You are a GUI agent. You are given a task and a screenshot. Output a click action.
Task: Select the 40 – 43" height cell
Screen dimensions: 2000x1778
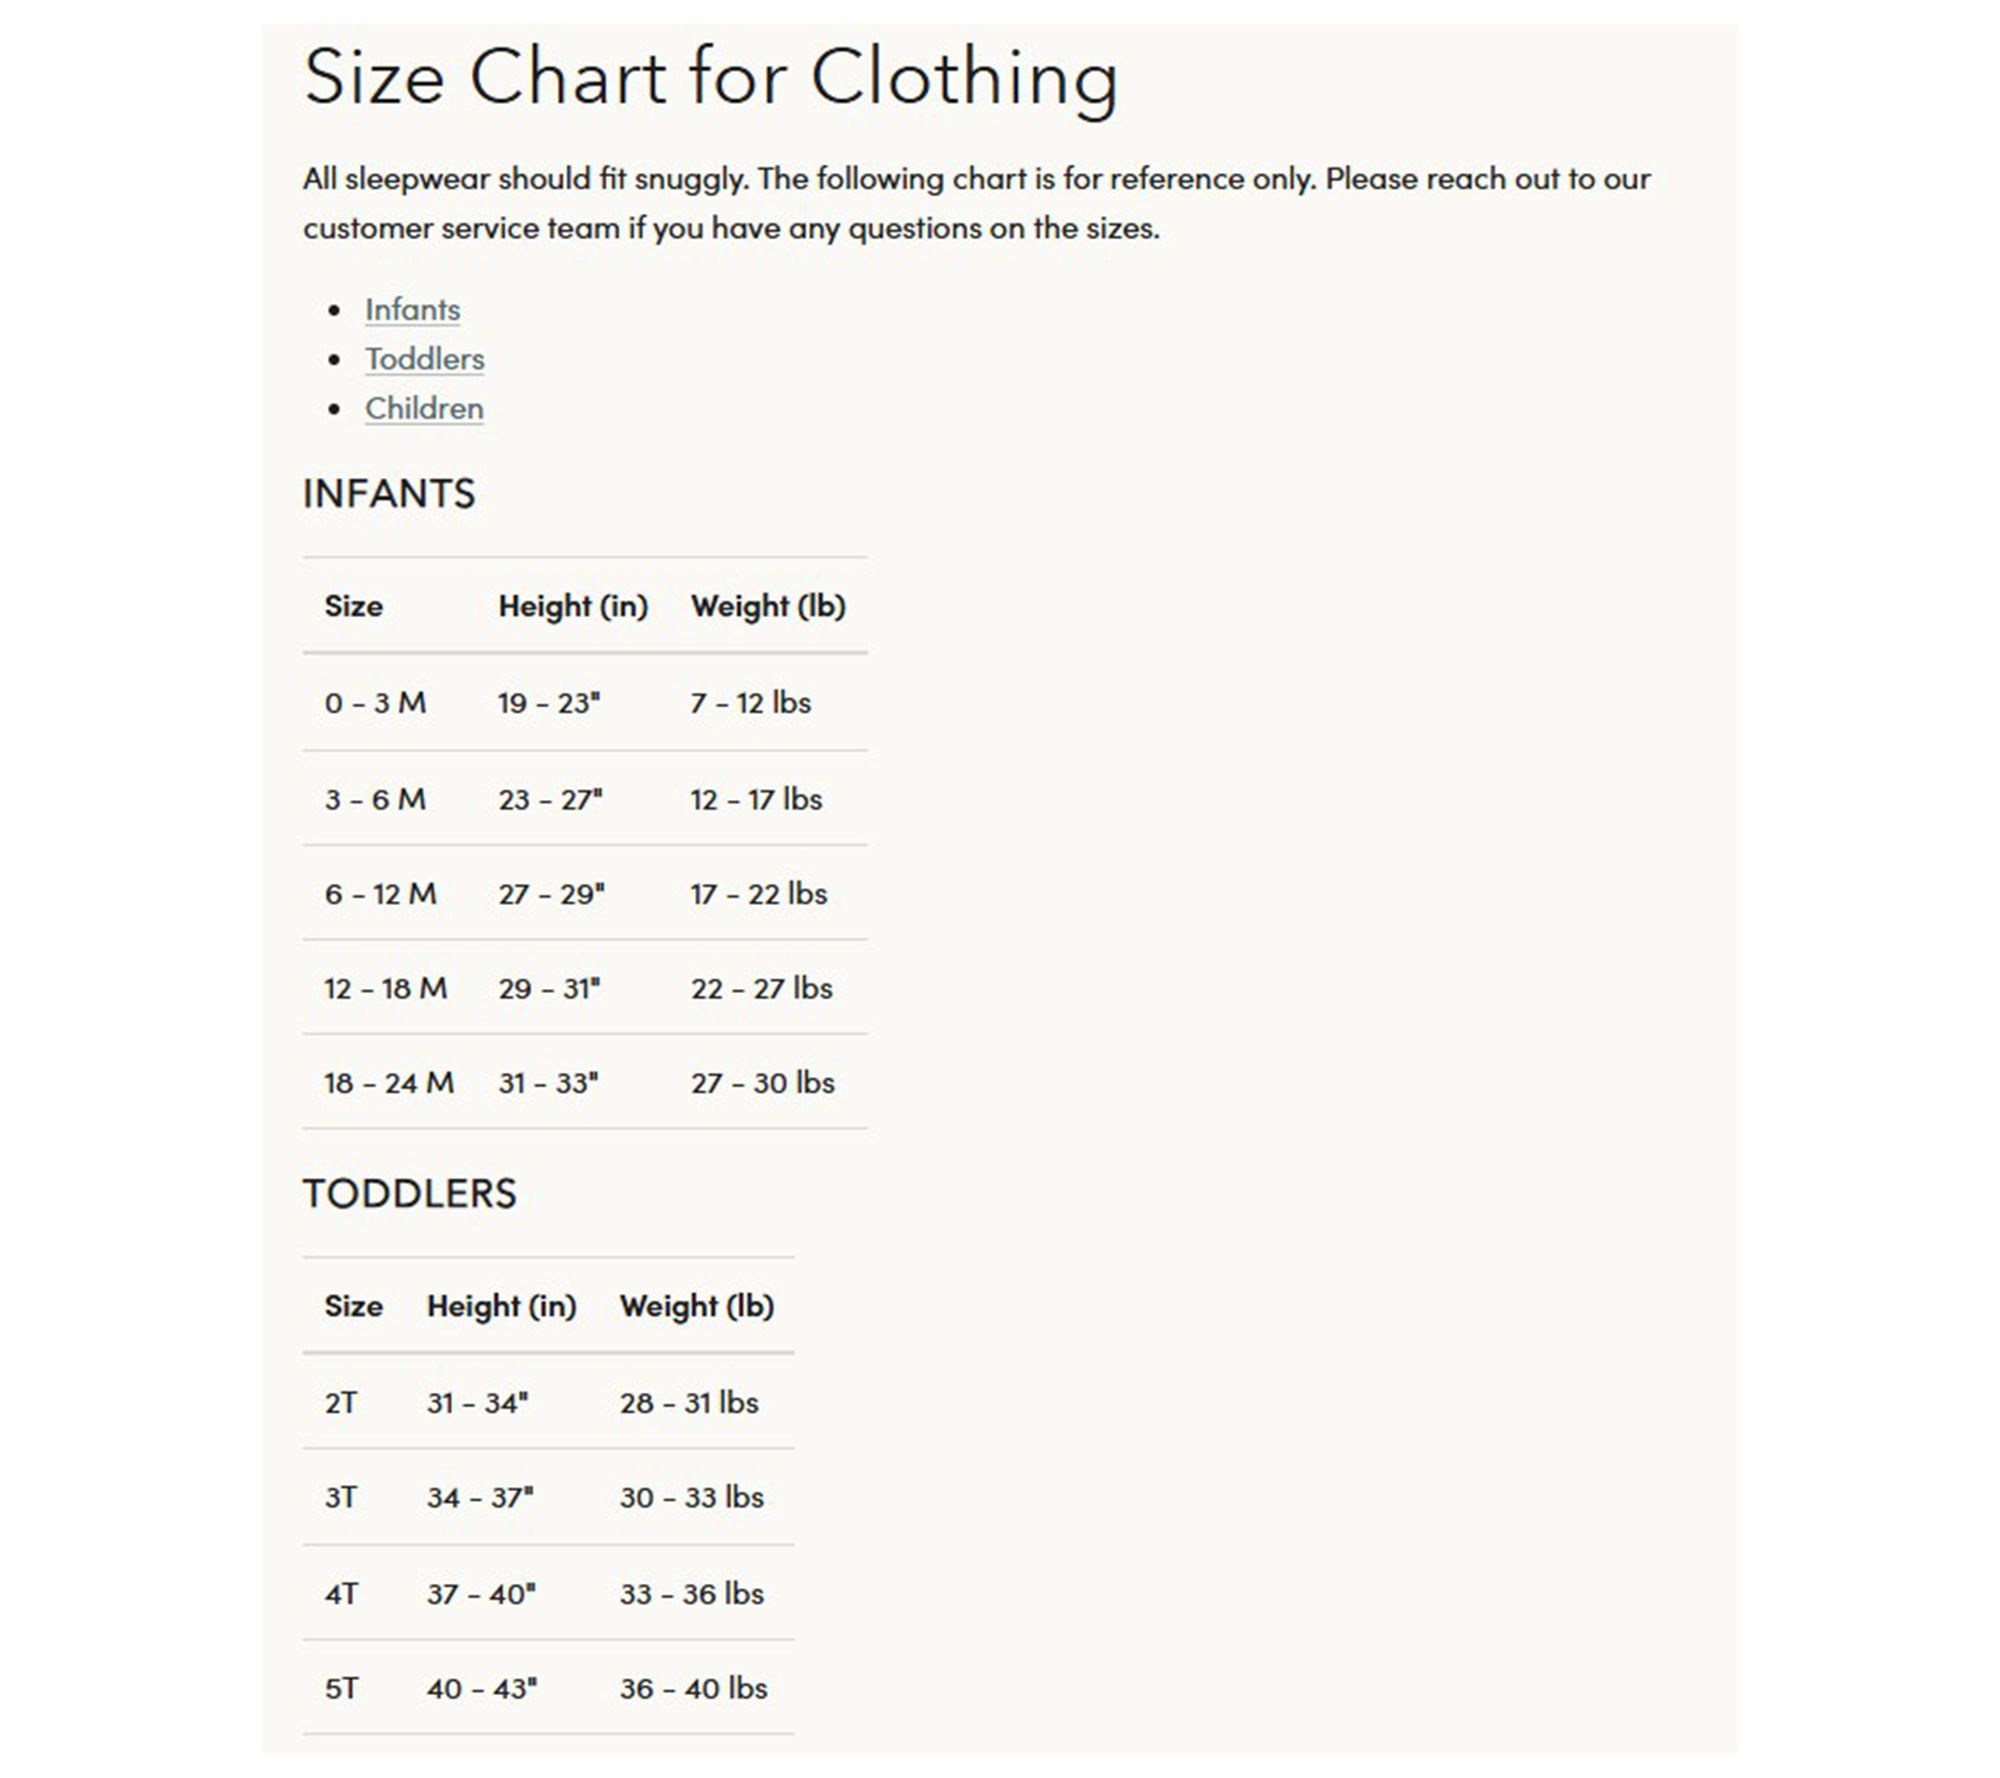click(x=481, y=1689)
